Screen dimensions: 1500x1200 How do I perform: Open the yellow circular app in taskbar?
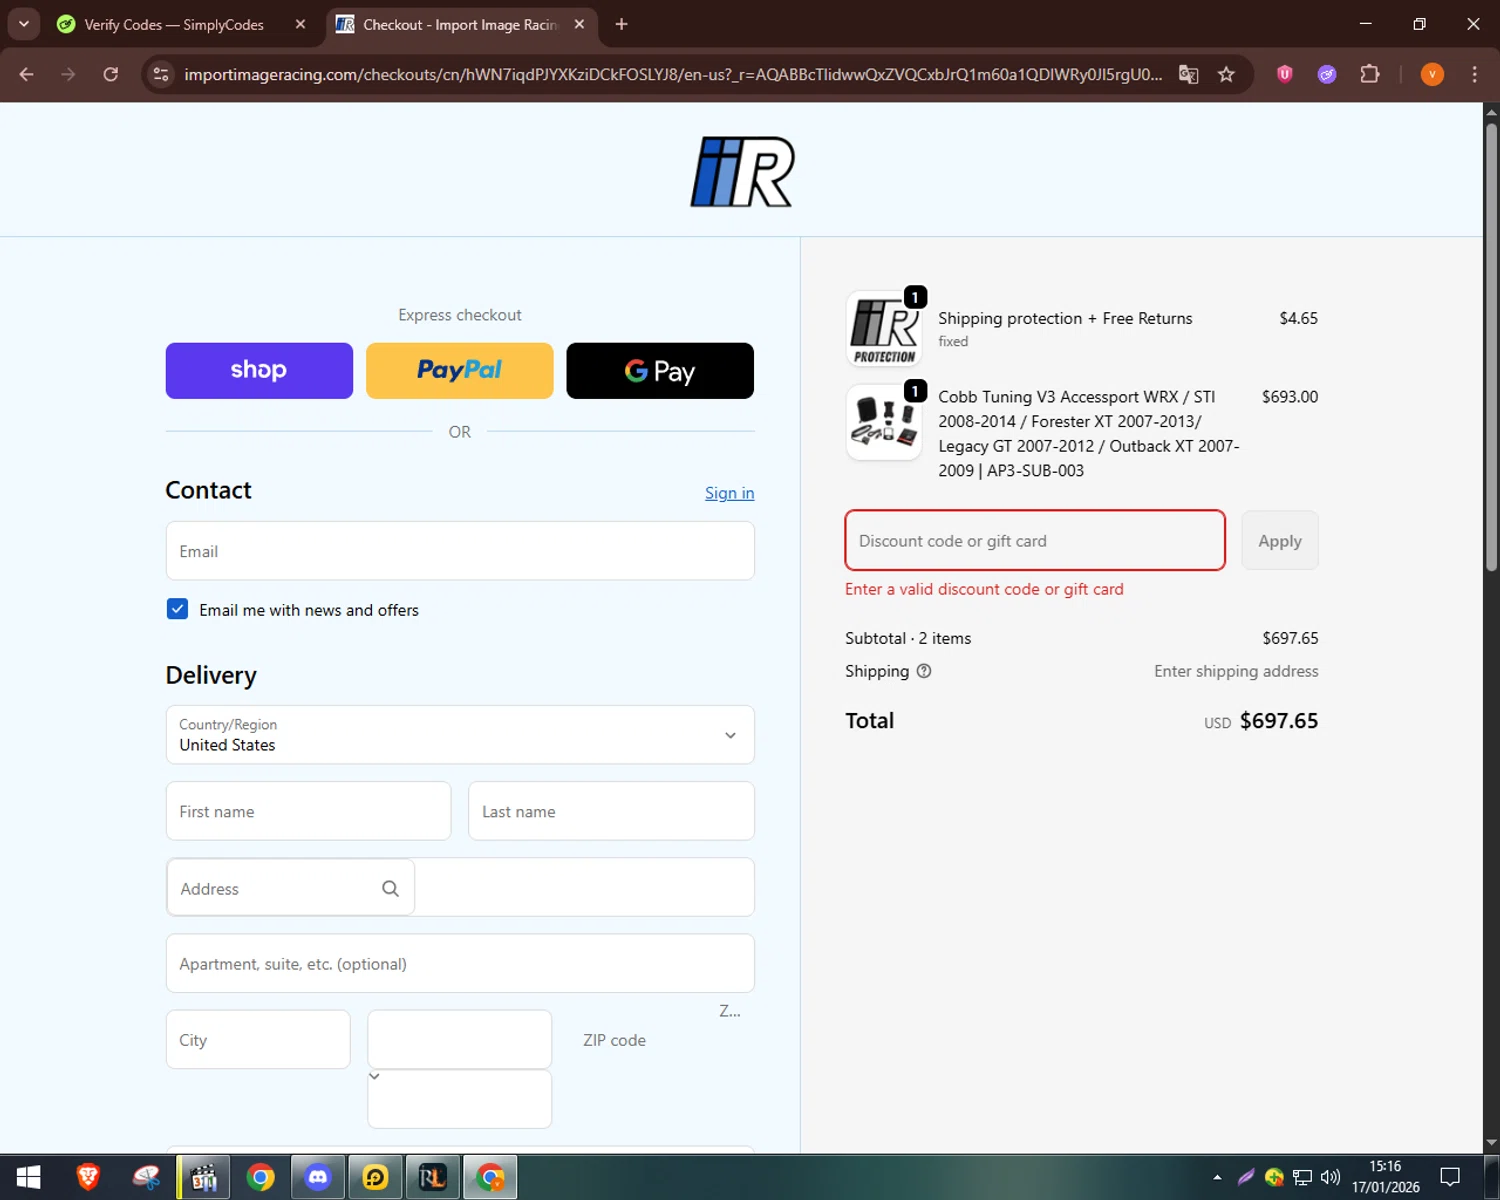coord(375,1177)
